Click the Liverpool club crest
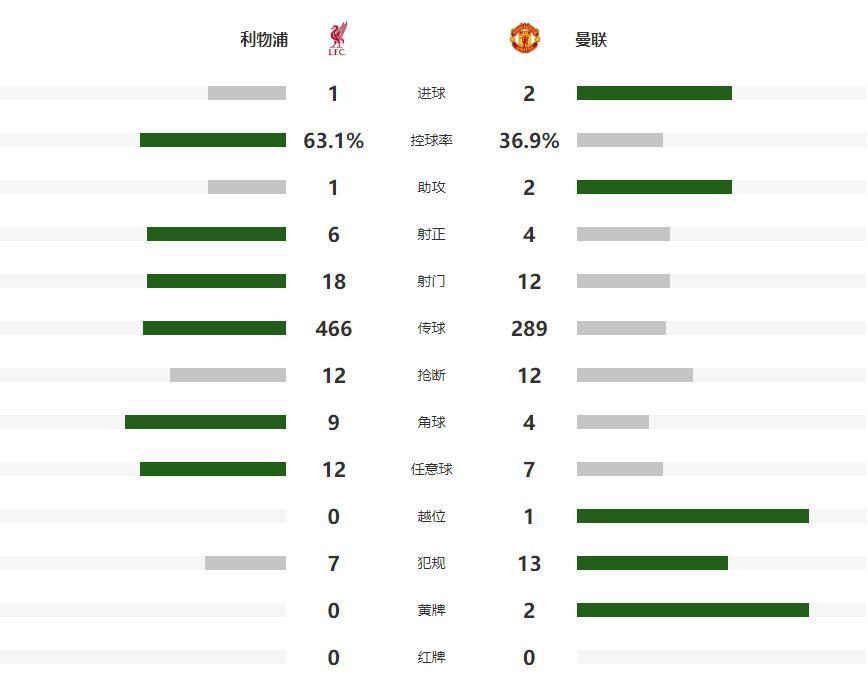 [x=336, y=40]
